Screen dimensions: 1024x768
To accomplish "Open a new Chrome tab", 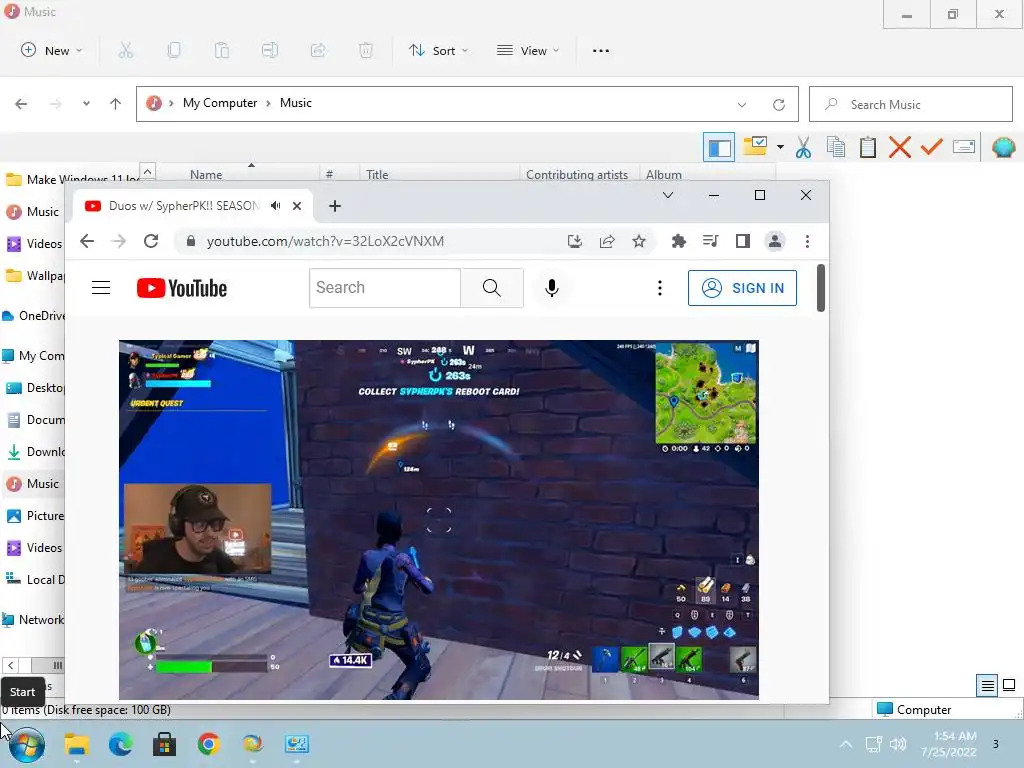I will [335, 206].
